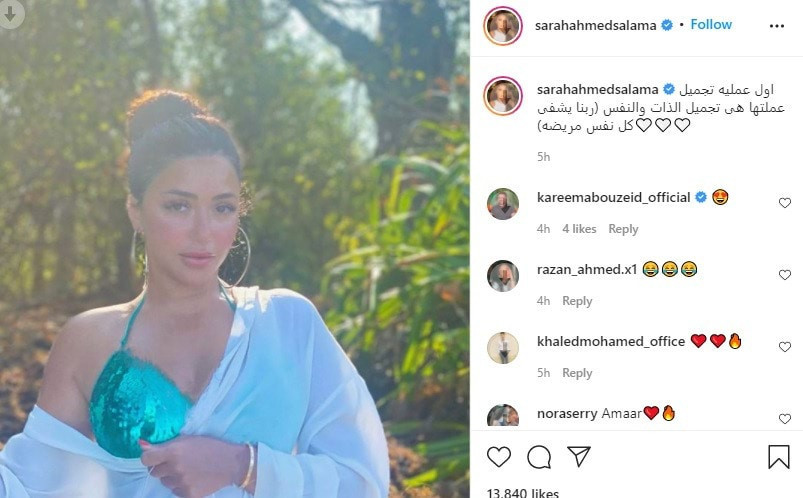Open the comment bubble icon
This screenshot has width=803, height=498.
pos(539,456)
